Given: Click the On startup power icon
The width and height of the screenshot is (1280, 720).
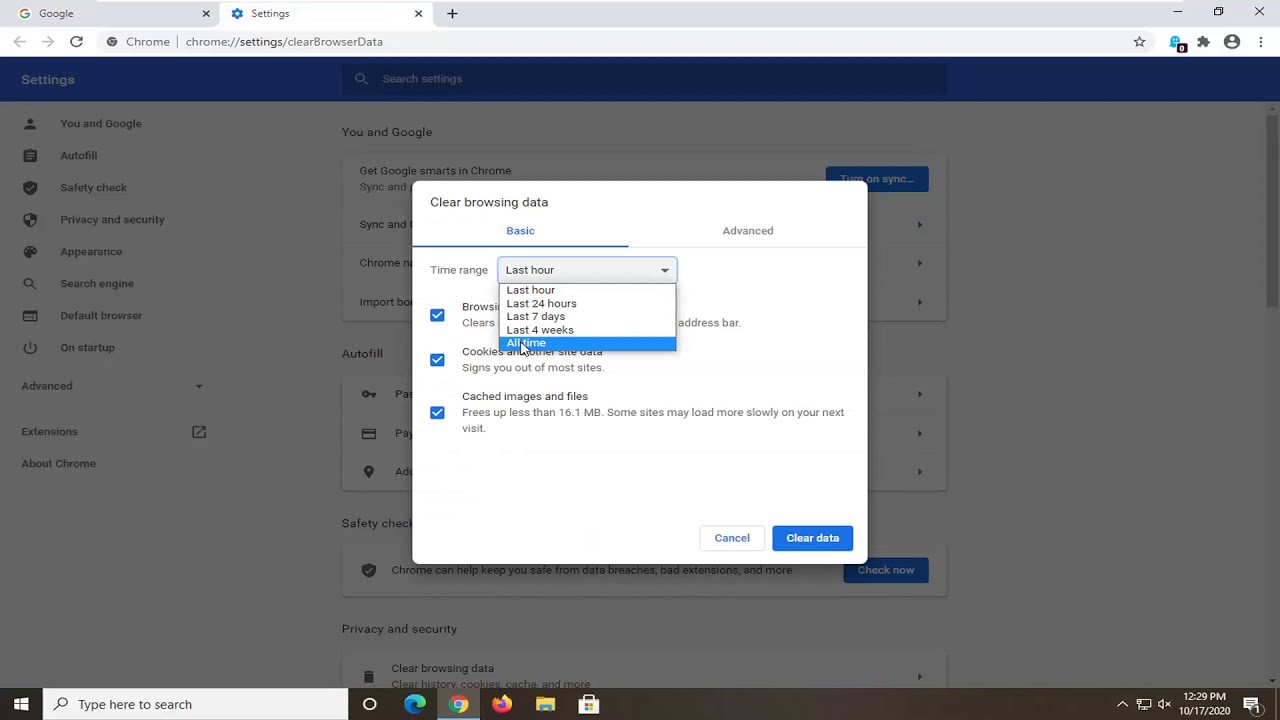Looking at the screenshot, I should click(x=30, y=347).
